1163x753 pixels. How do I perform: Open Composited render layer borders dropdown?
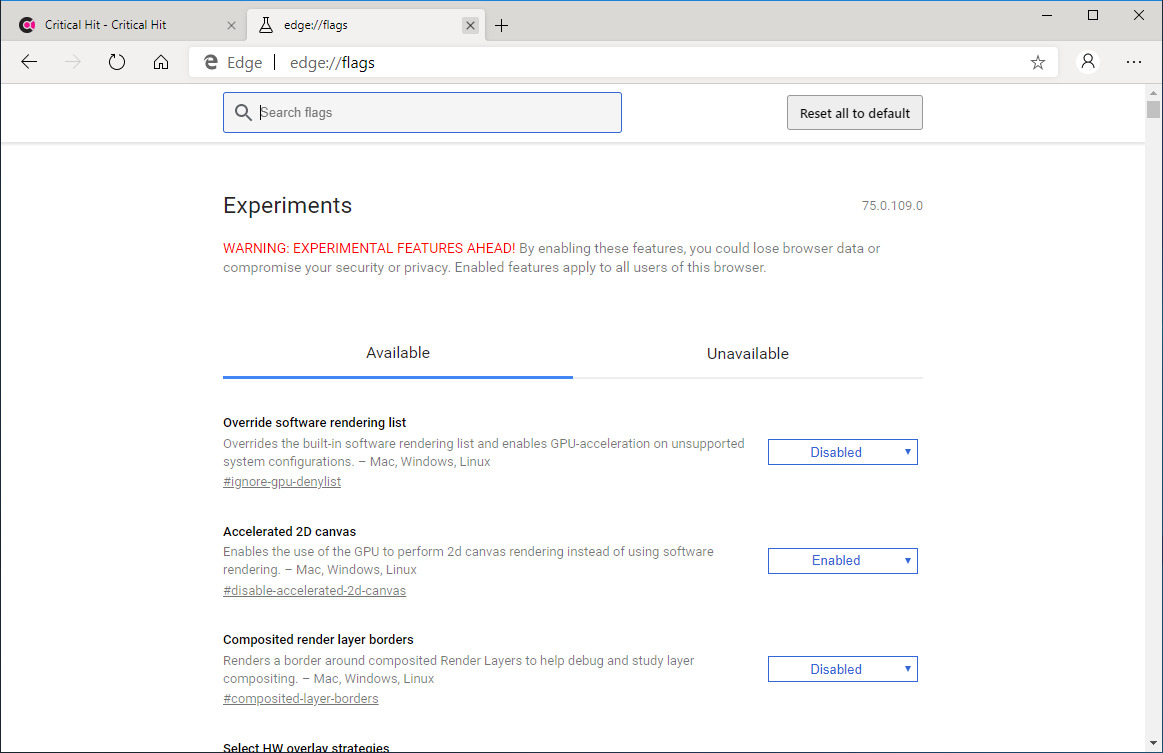(x=842, y=669)
